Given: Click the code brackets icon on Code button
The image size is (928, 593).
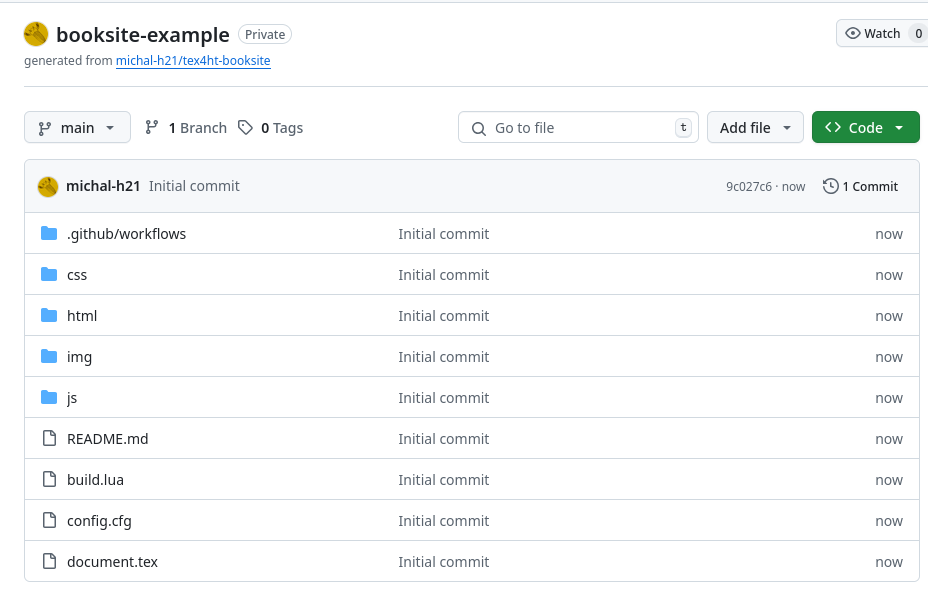Looking at the screenshot, I should 833,127.
